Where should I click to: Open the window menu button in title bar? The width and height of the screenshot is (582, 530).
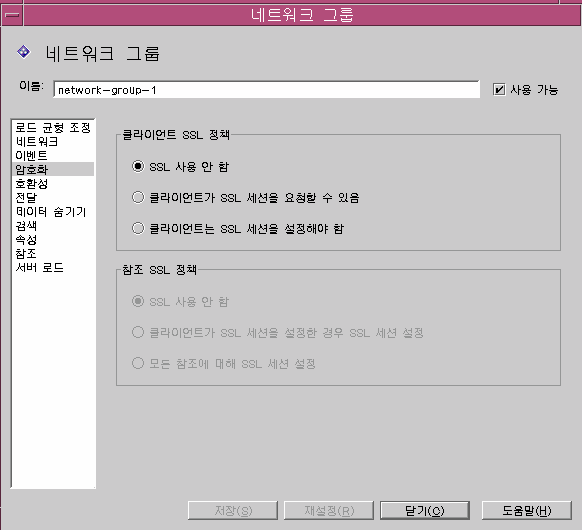pos(12,15)
